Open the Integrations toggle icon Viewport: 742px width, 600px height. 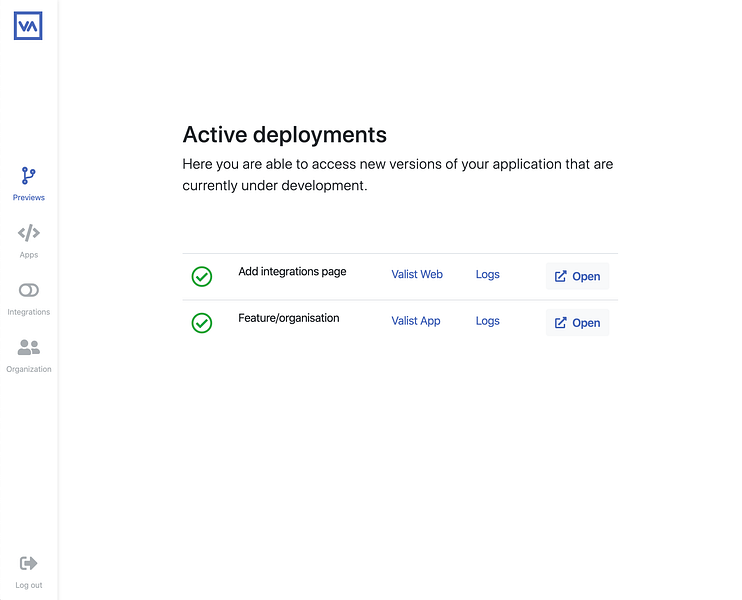click(x=28, y=290)
